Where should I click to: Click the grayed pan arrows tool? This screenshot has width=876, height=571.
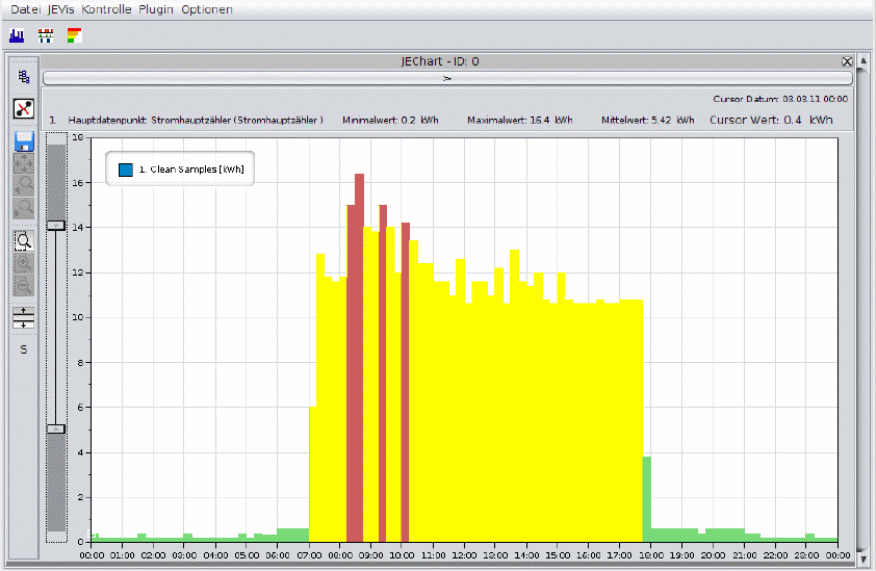click(24, 163)
